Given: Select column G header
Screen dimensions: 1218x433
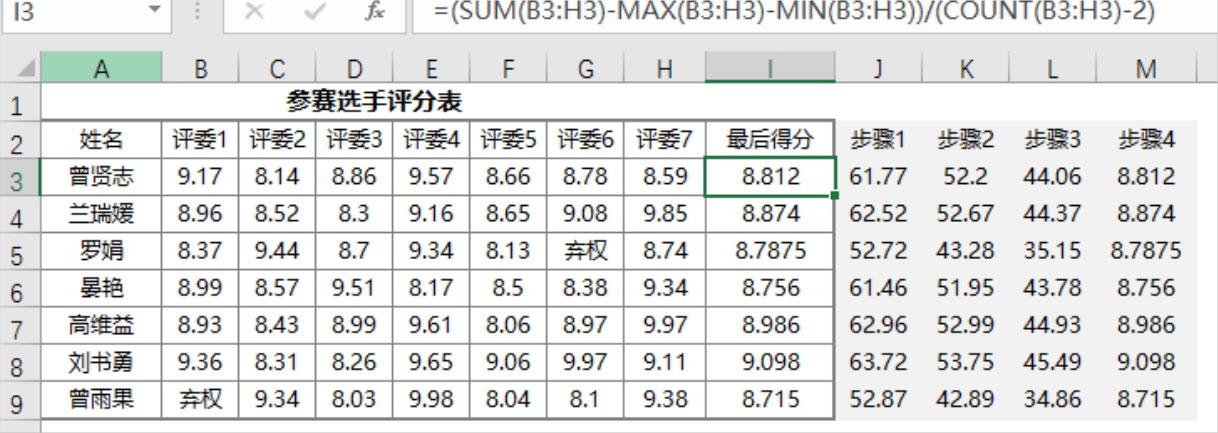Looking at the screenshot, I should coord(585,69).
